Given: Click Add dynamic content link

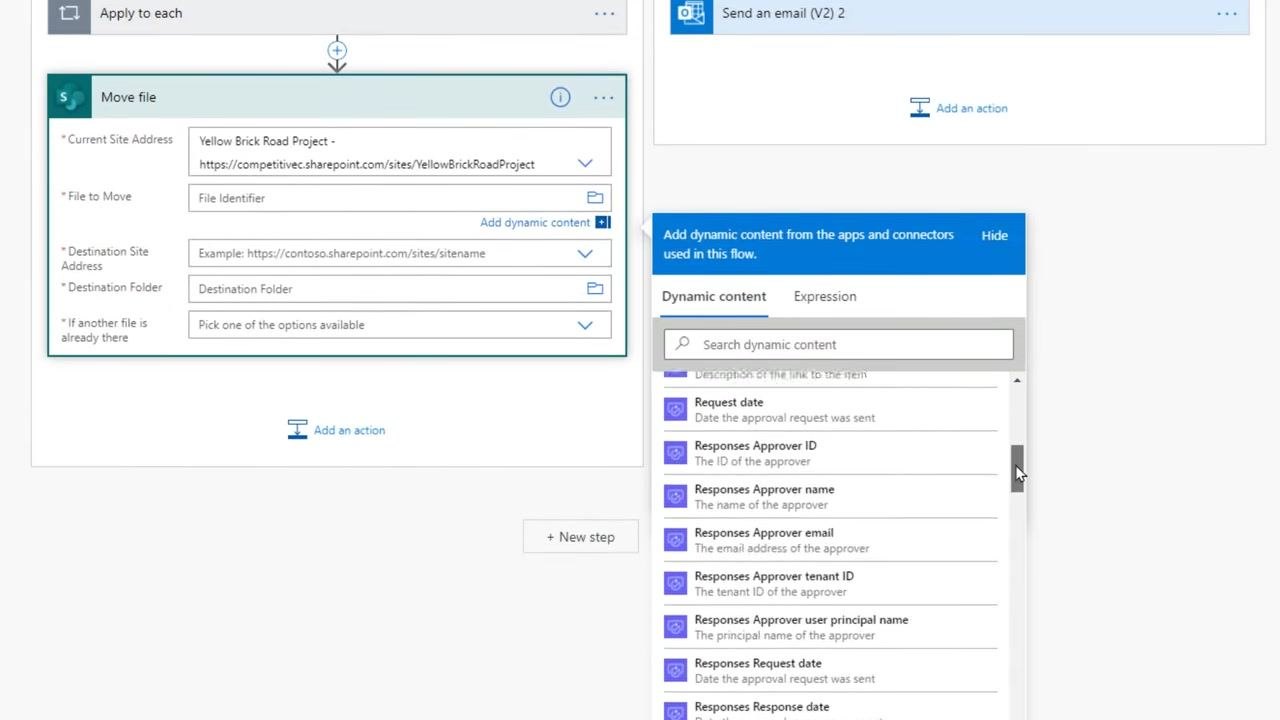Looking at the screenshot, I should pyautogui.click(x=535, y=222).
